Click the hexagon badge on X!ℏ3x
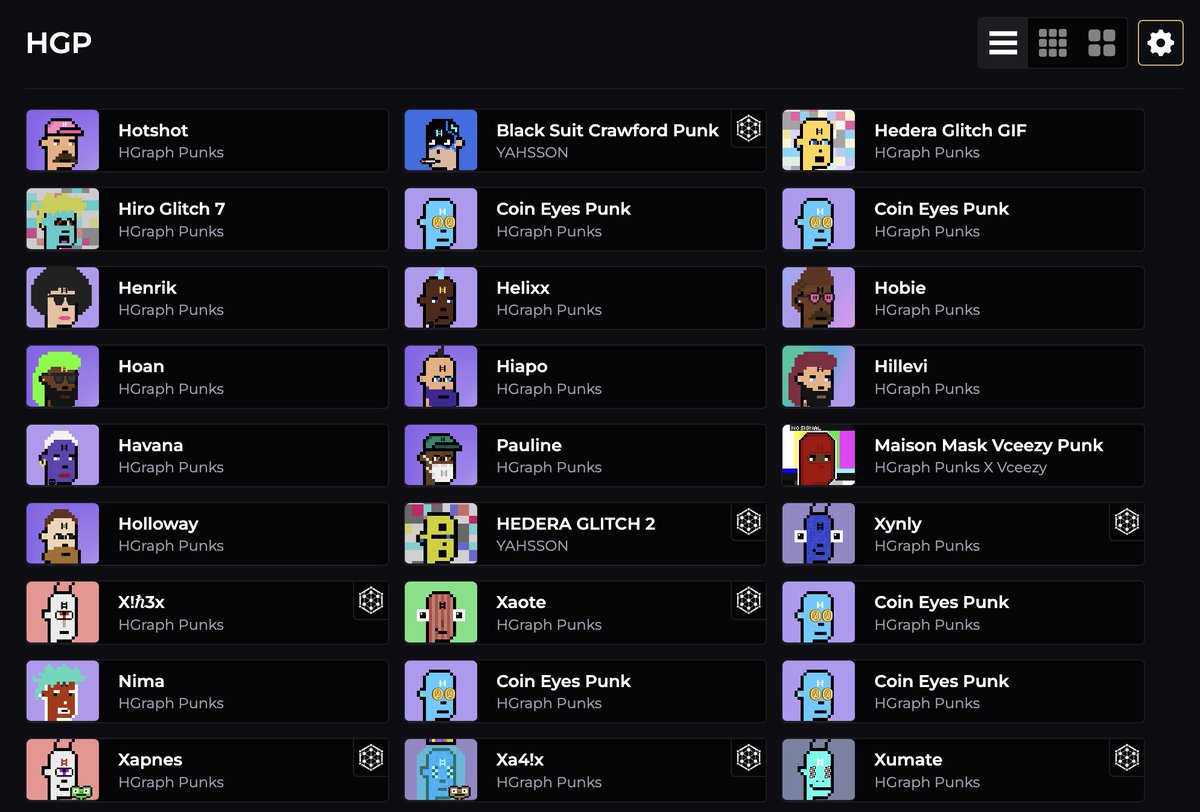1200x812 pixels. pos(371,600)
